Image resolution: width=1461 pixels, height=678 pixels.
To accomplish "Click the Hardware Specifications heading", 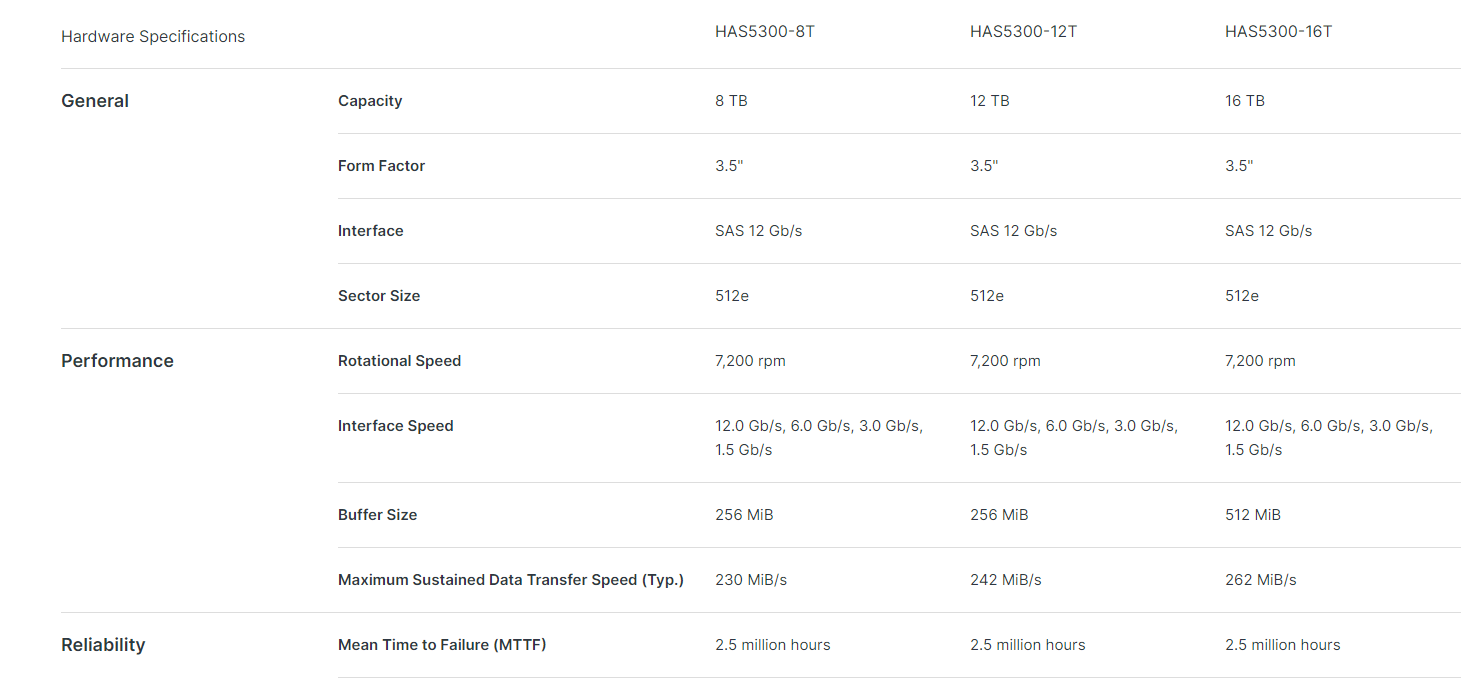I will (153, 36).
